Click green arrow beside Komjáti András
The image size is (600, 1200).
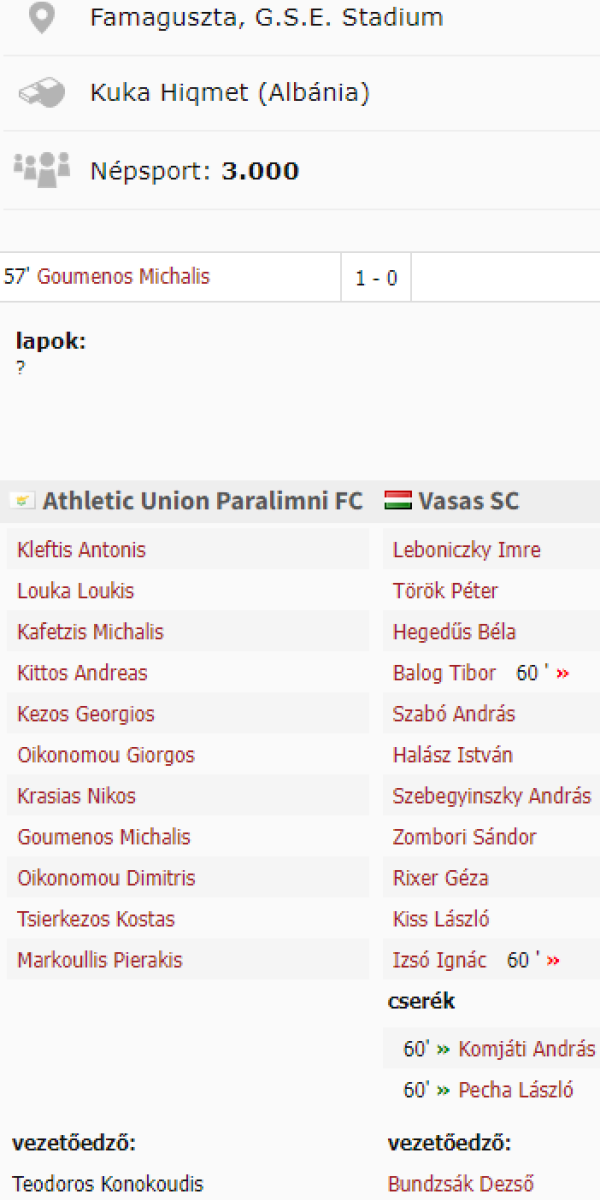(442, 1049)
